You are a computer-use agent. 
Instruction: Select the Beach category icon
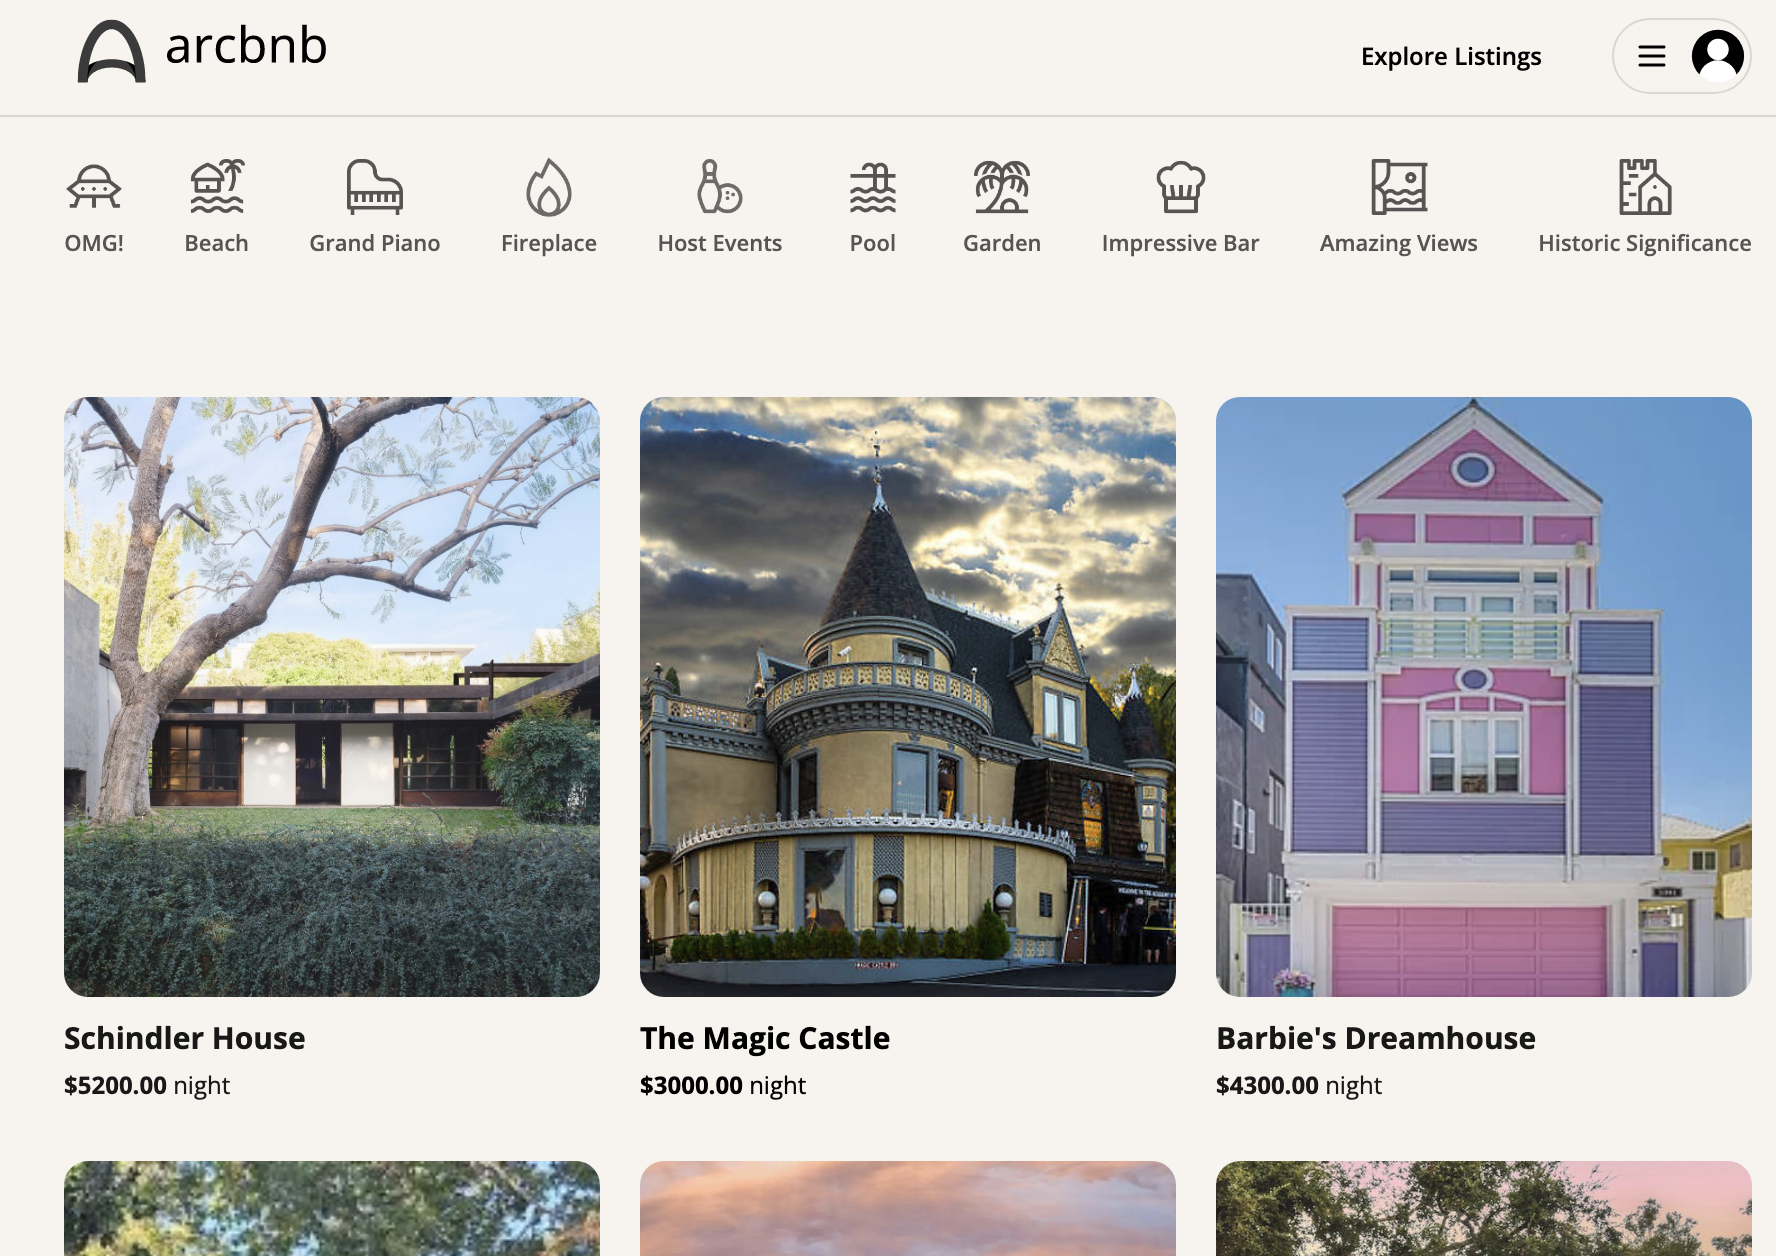(x=217, y=186)
